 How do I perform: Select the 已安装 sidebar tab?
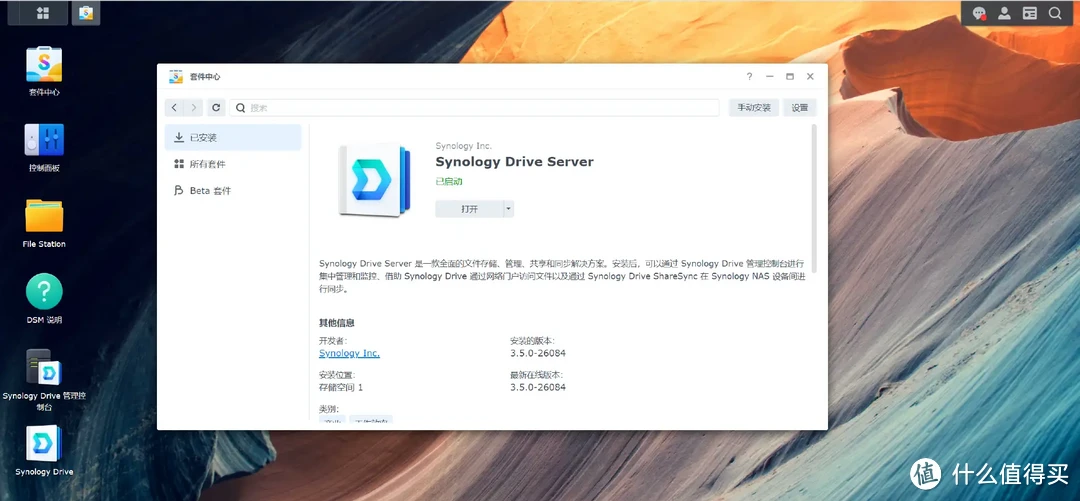tap(233, 137)
